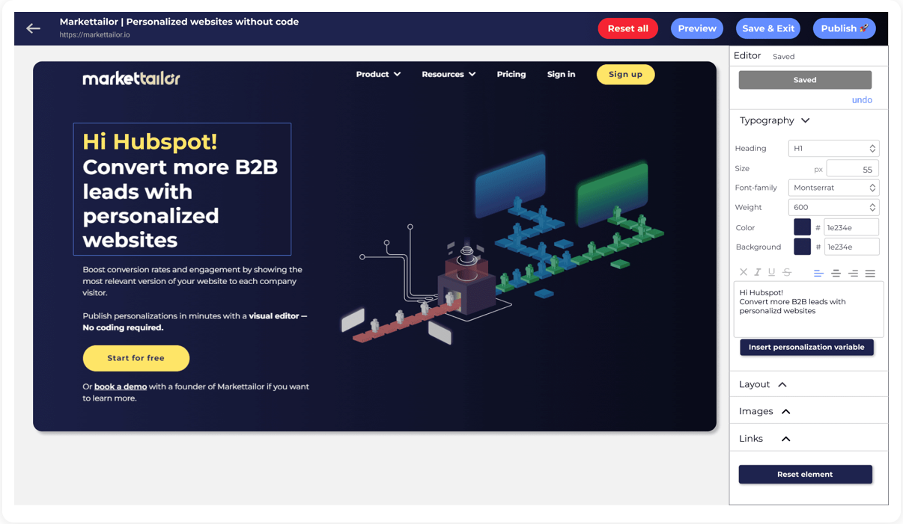Image resolution: width=904 pixels, height=524 pixels.
Task: Click the grey Saved button
Action: [805, 80]
